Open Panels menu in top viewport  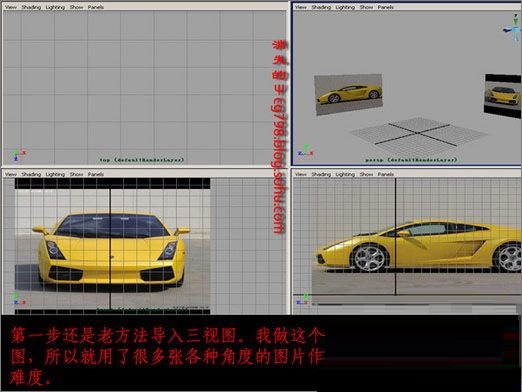[x=96, y=7]
